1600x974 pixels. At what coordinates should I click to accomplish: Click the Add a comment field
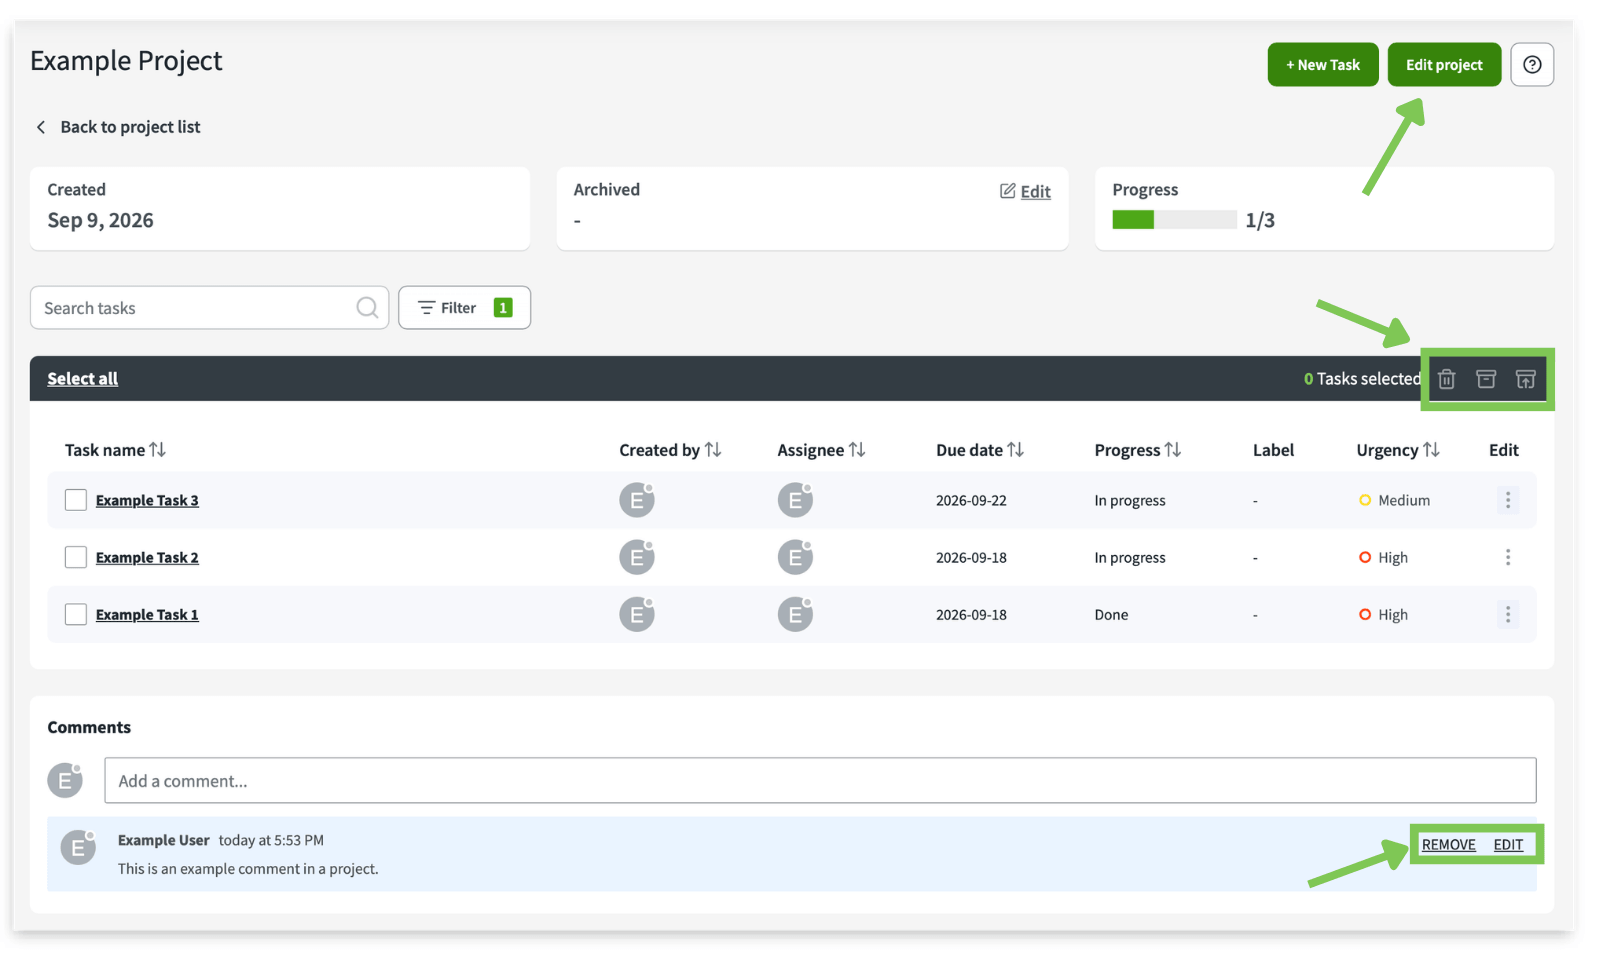click(820, 780)
